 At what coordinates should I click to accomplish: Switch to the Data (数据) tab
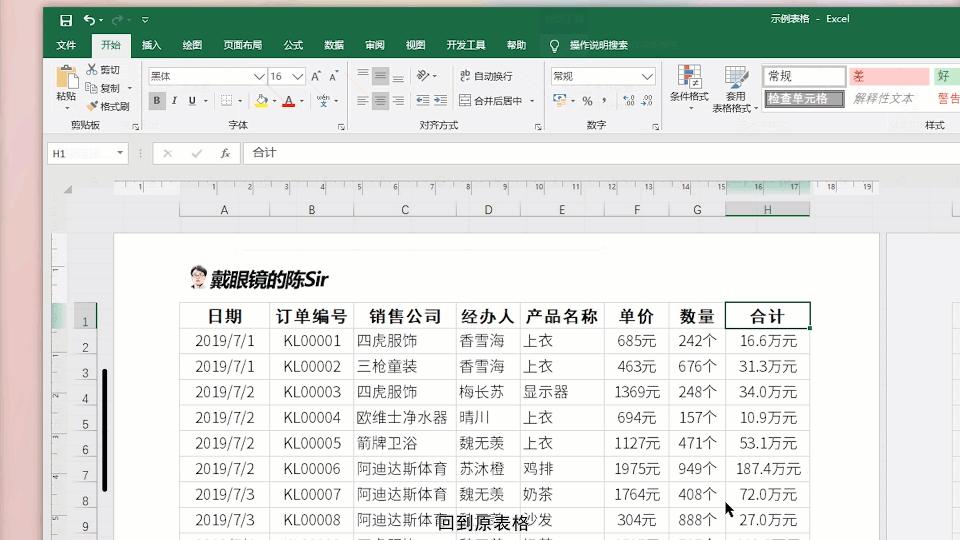[334, 45]
